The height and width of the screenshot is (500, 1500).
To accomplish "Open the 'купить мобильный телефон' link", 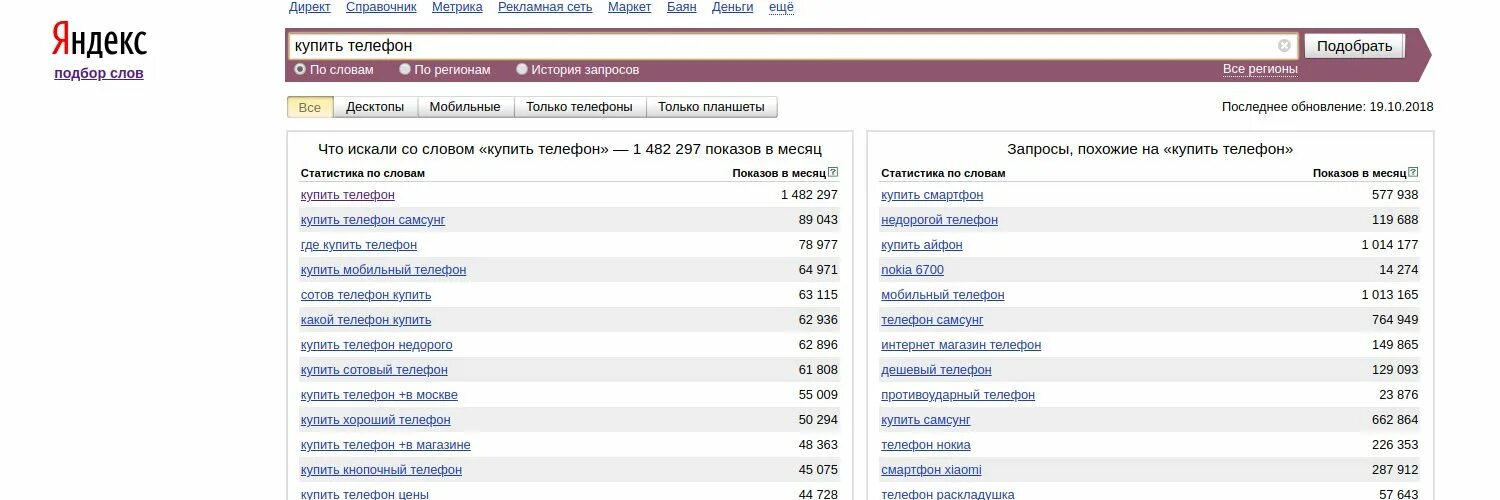I will pyautogui.click(x=383, y=270).
